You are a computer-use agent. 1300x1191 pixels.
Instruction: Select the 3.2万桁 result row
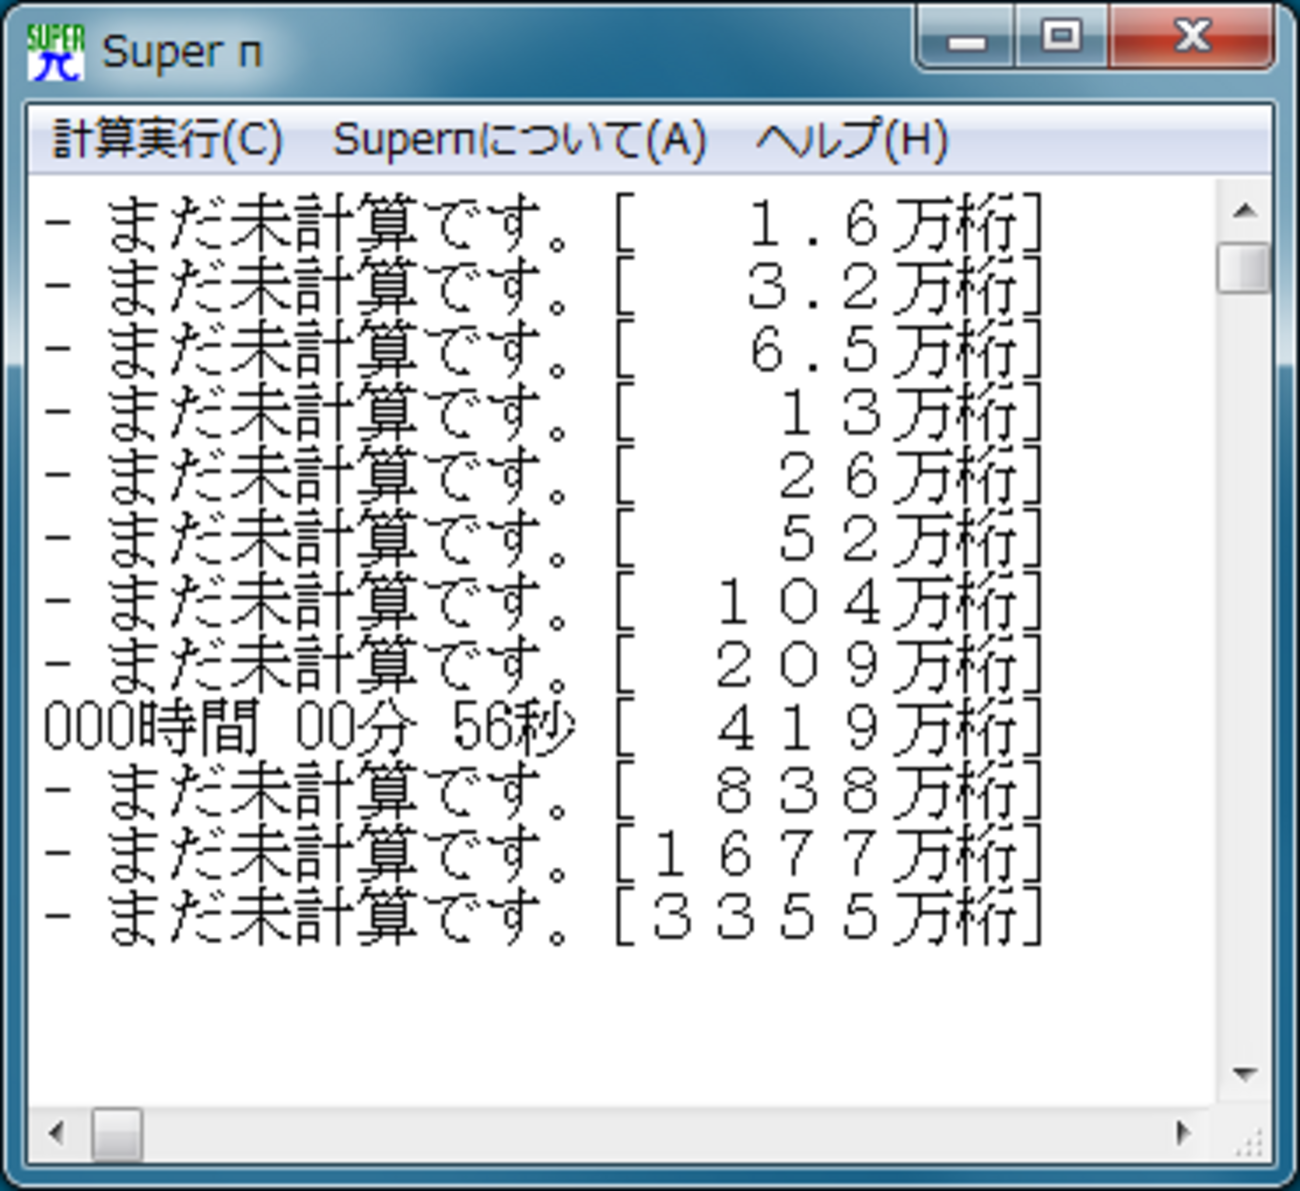pos(543,286)
